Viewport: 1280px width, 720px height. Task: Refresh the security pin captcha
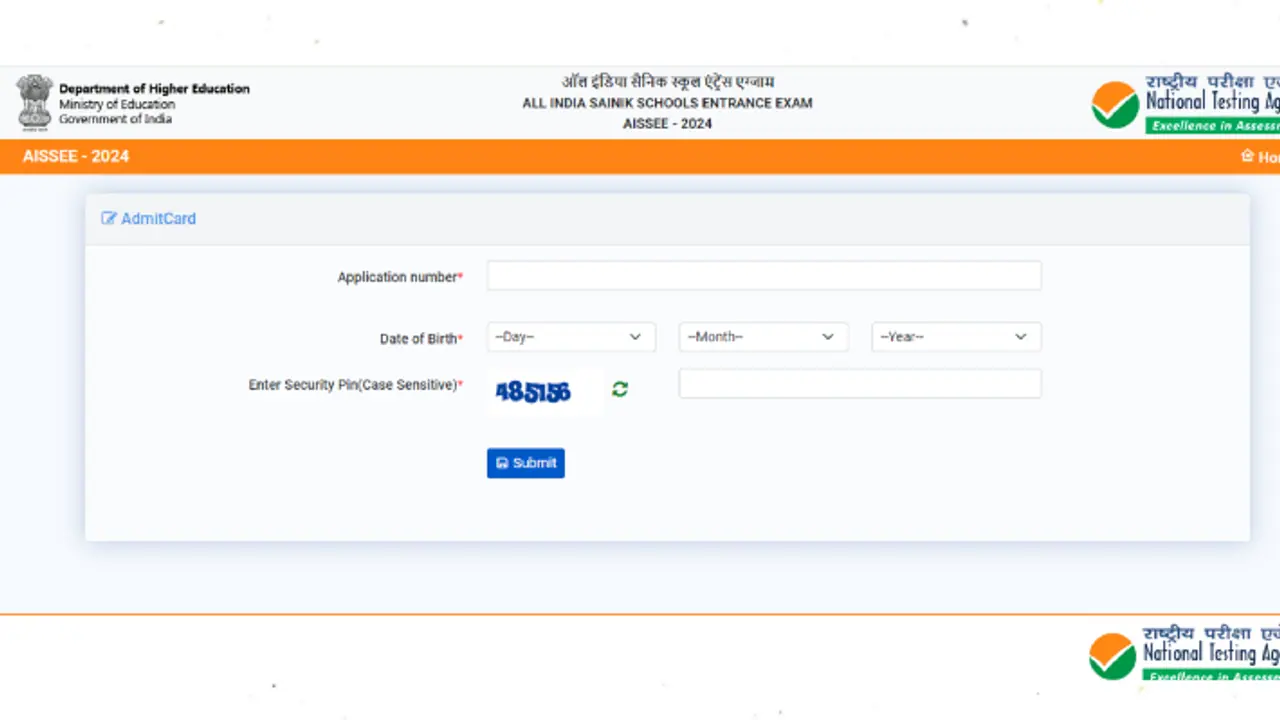coord(620,389)
